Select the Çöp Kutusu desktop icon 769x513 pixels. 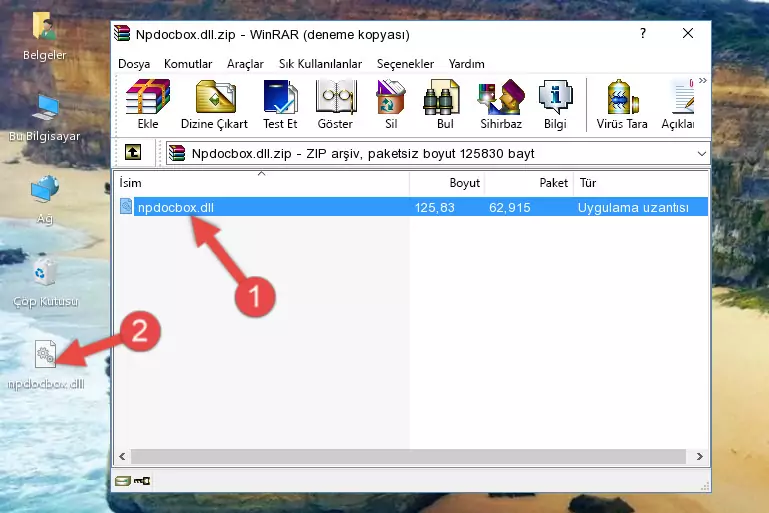pyautogui.click(x=45, y=283)
